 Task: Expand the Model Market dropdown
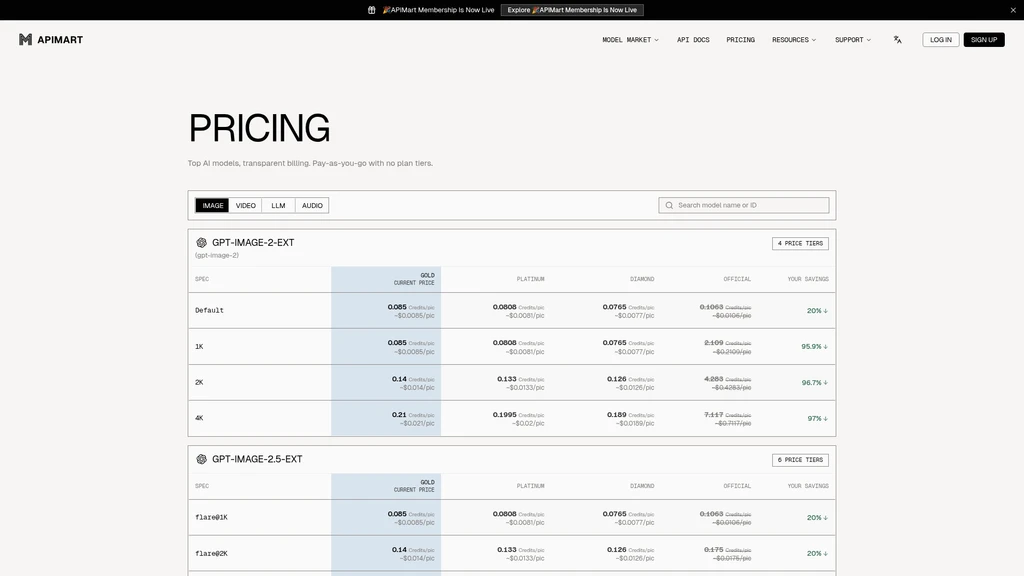click(630, 40)
